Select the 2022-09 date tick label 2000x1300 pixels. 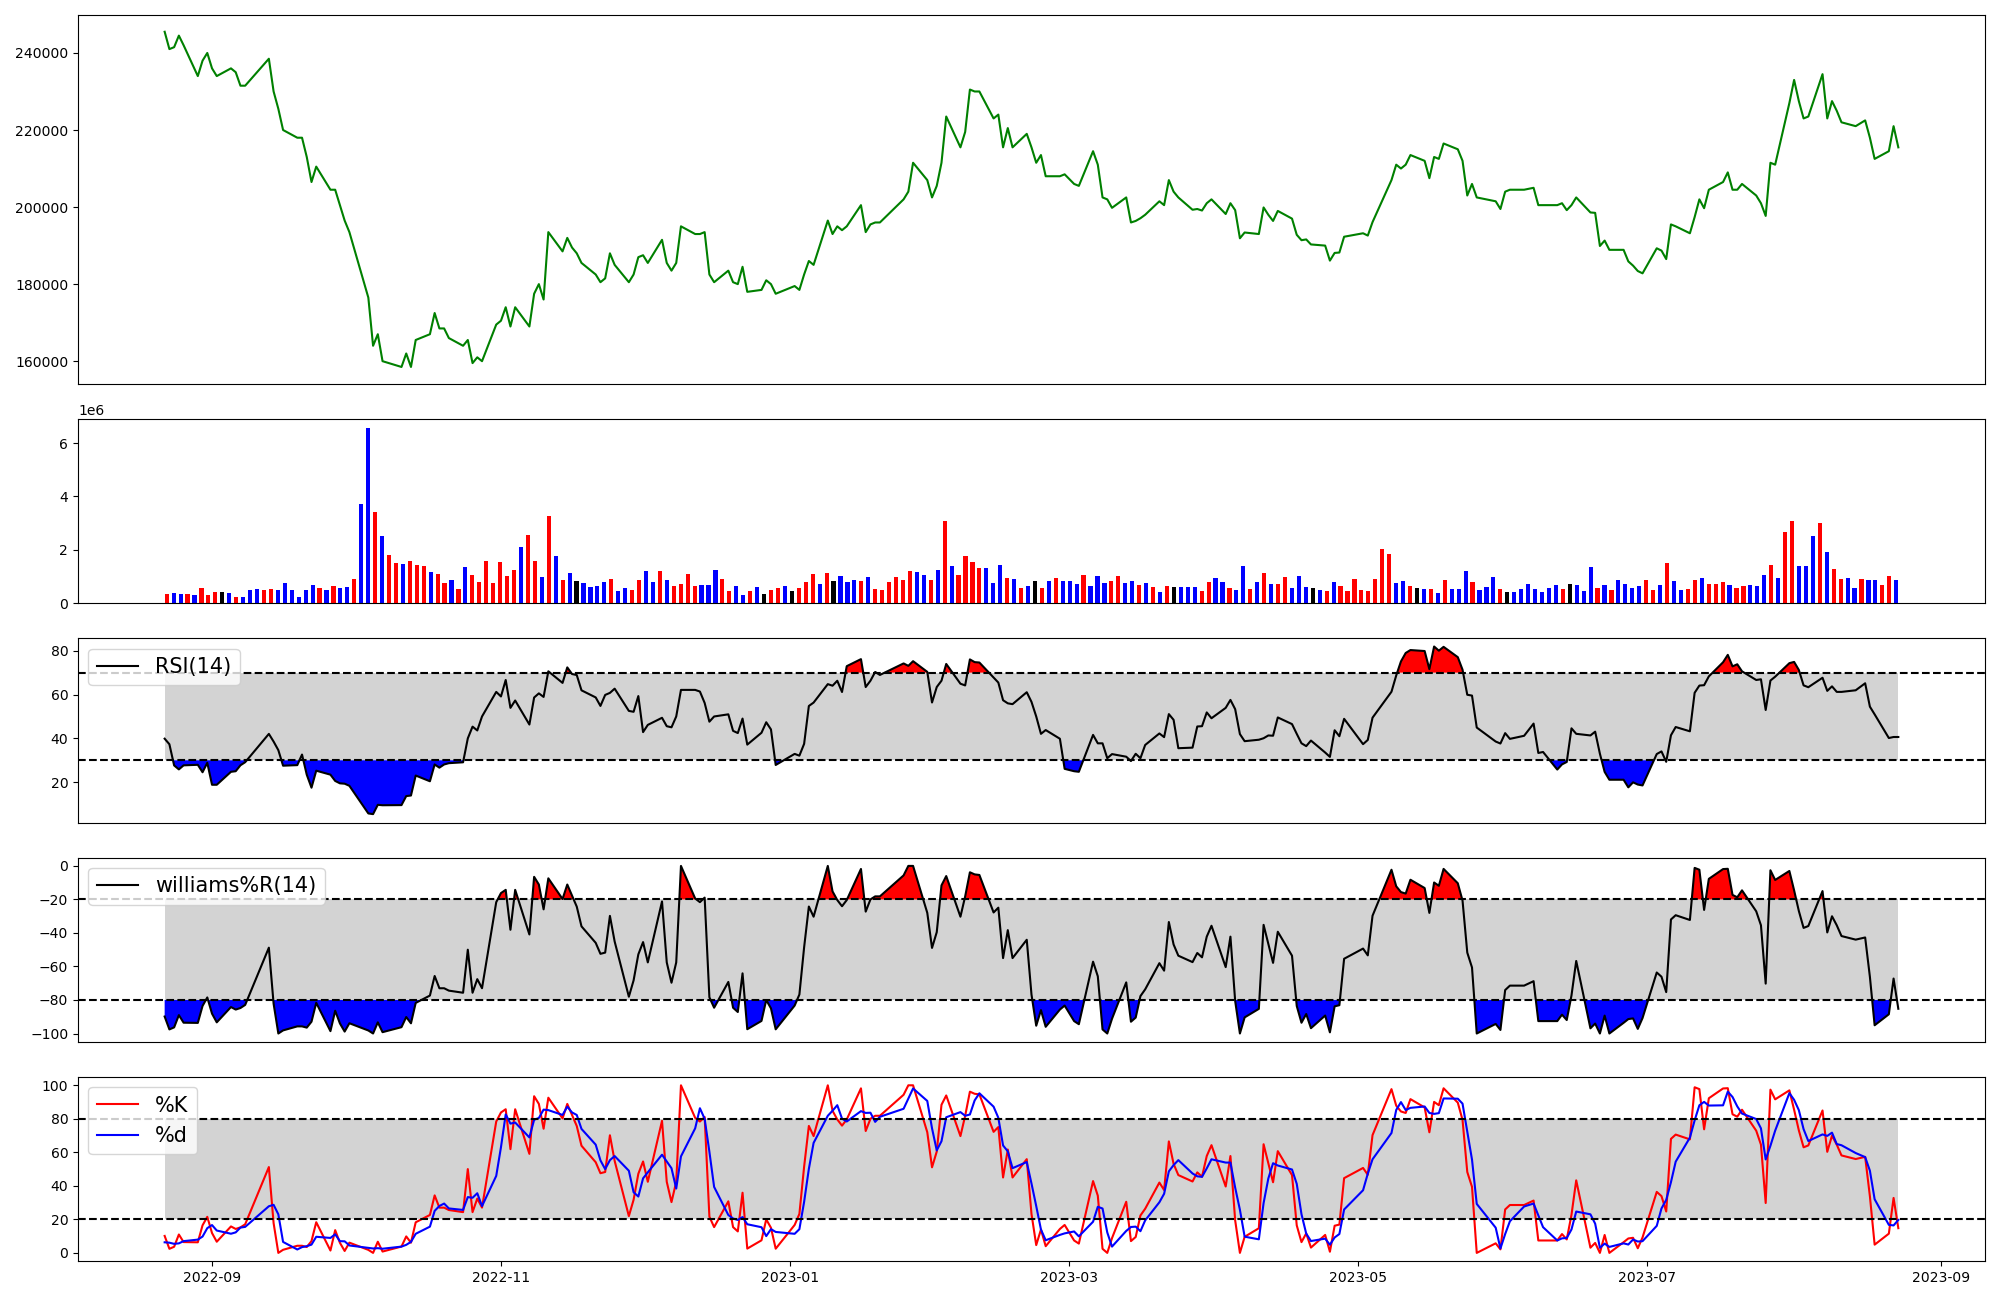point(212,1277)
